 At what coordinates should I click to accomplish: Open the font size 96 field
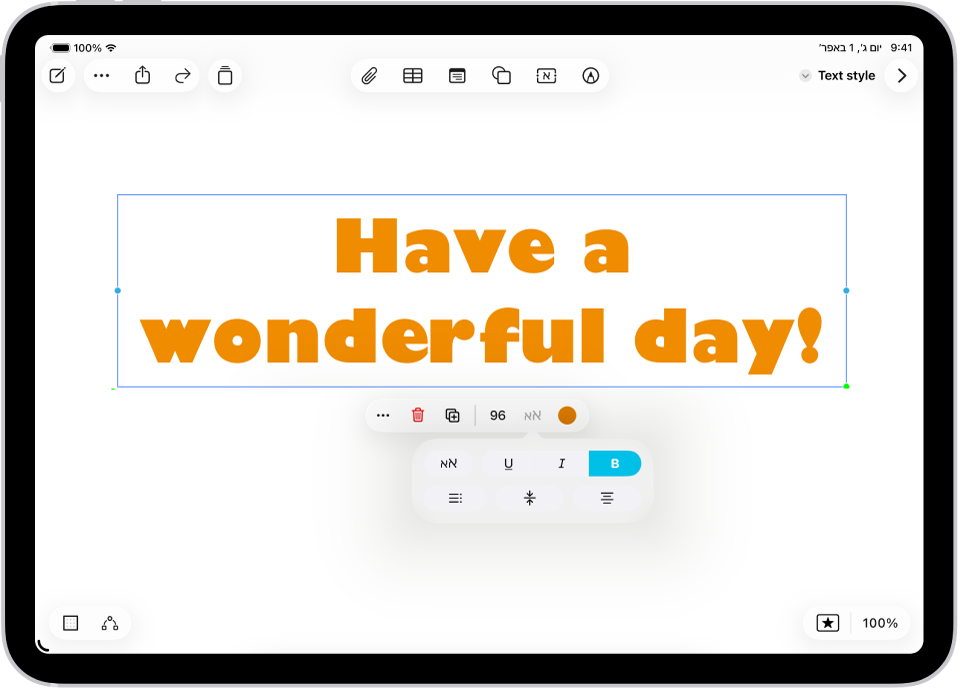(498, 416)
